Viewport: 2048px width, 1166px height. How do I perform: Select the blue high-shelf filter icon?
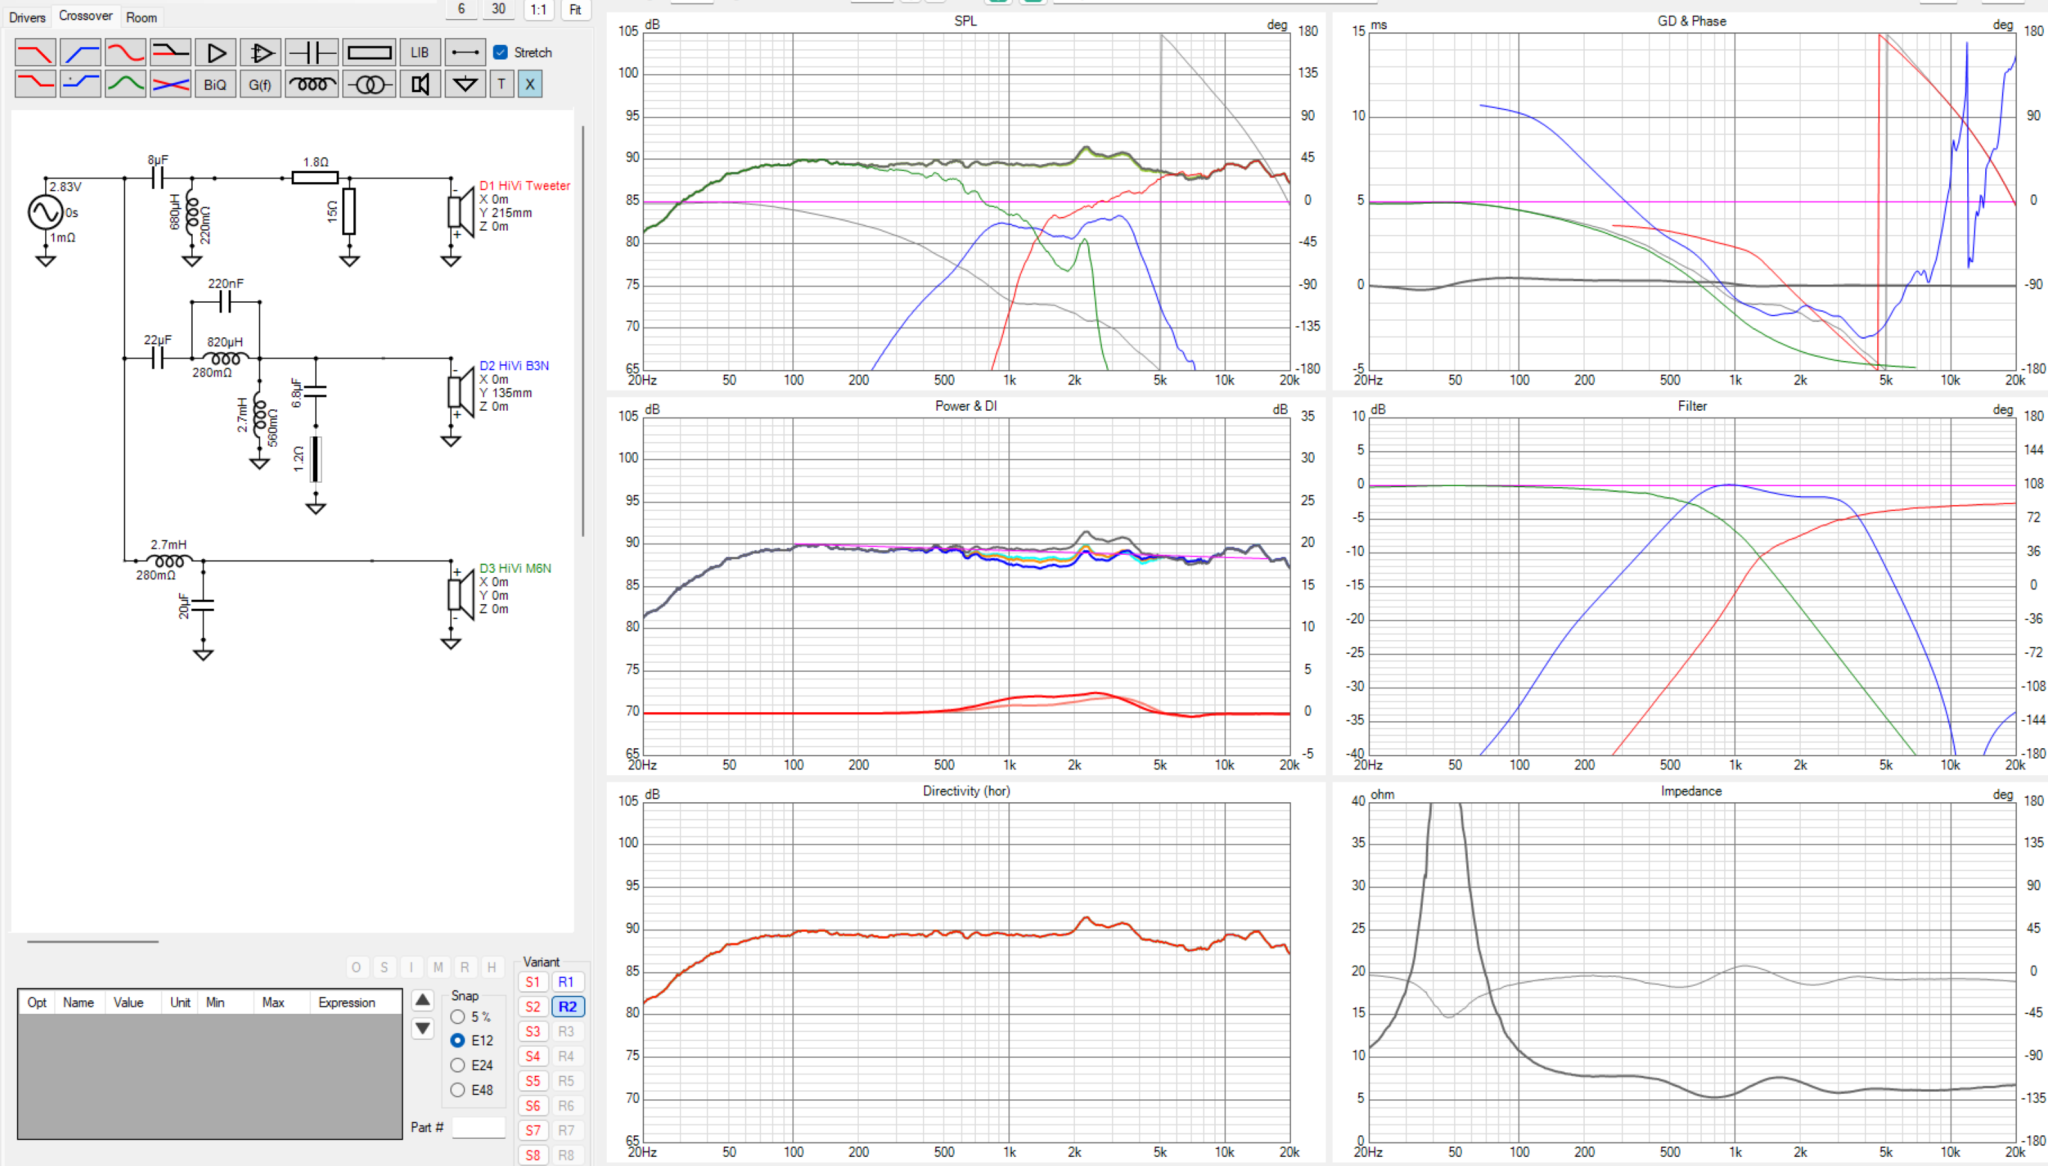point(80,84)
